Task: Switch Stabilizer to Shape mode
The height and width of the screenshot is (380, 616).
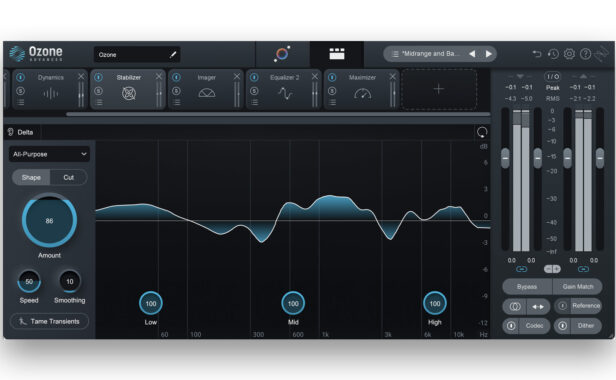Action: tap(31, 177)
